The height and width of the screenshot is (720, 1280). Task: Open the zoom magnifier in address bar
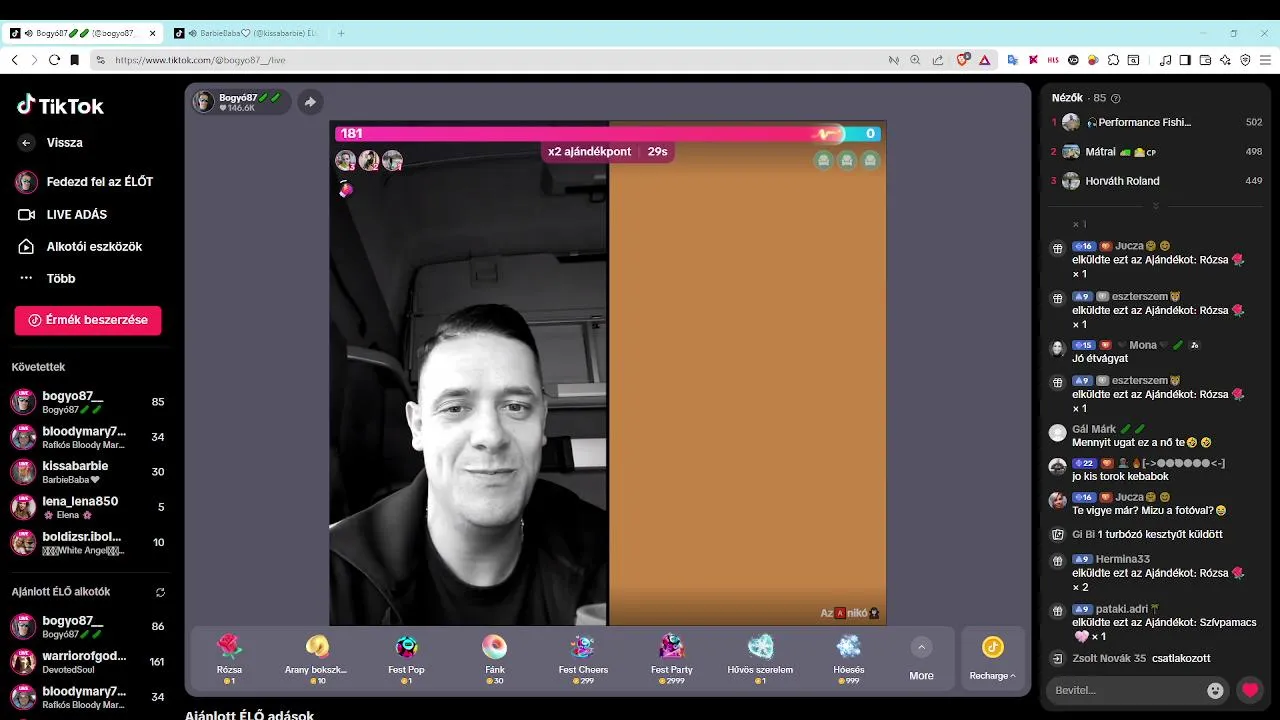[x=915, y=60]
